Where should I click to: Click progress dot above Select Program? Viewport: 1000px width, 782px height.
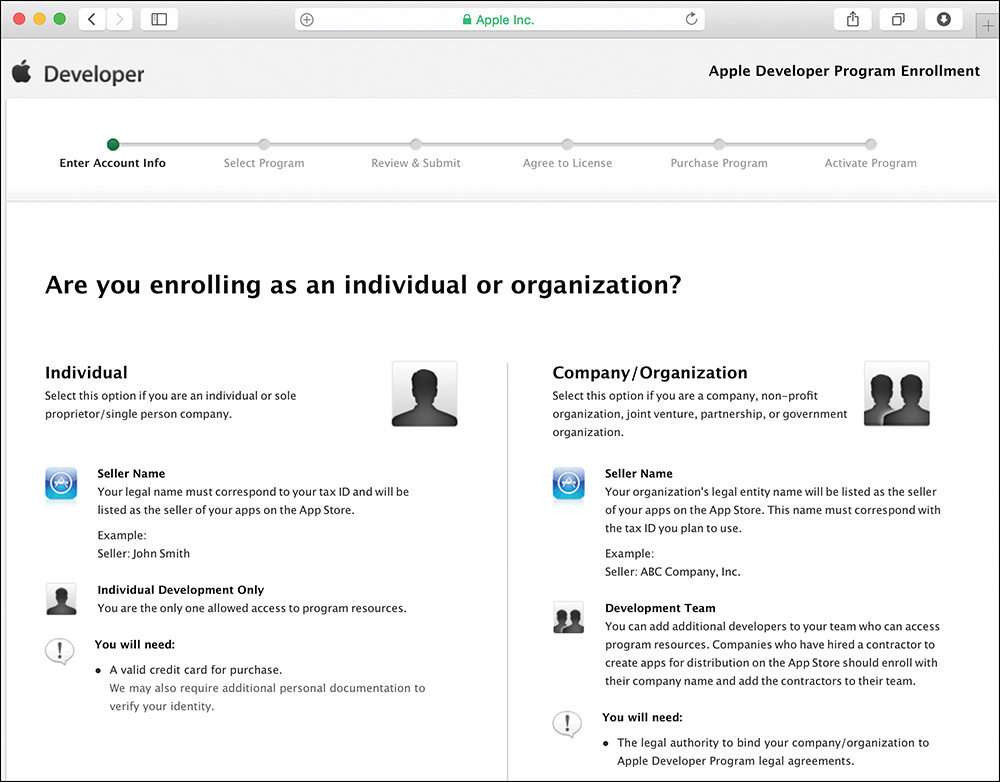click(x=264, y=144)
